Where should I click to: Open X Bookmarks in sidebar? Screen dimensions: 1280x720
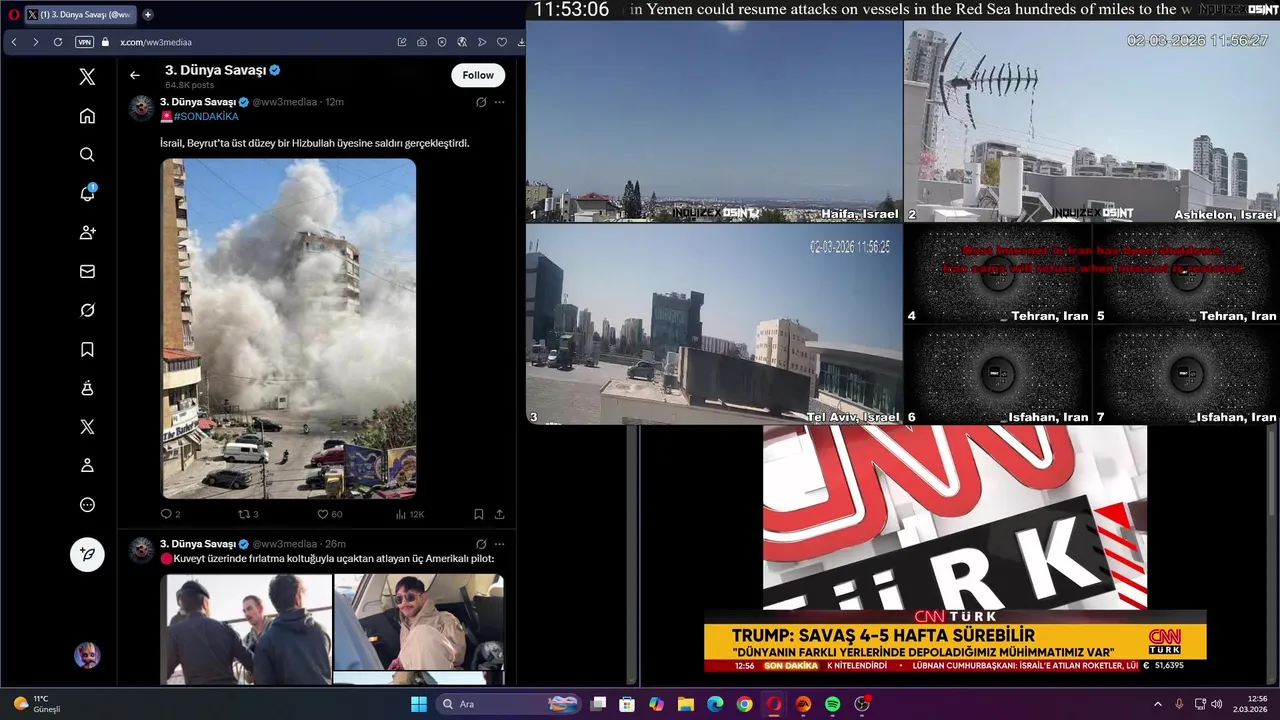[x=87, y=349]
